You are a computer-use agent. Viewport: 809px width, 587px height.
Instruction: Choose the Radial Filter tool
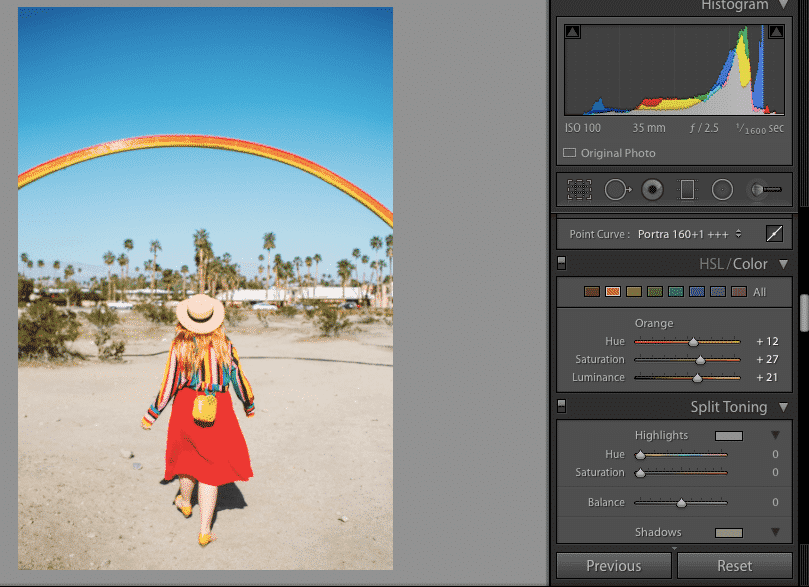click(722, 189)
